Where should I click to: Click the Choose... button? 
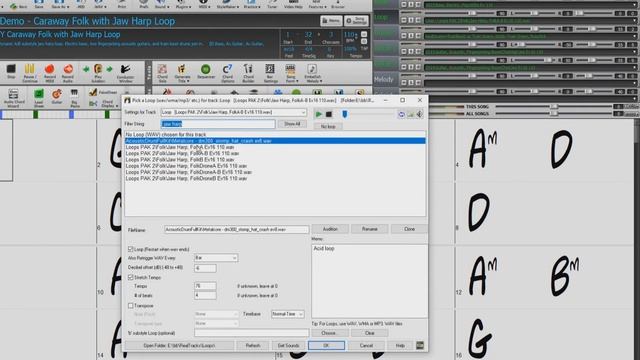[x=329, y=333]
